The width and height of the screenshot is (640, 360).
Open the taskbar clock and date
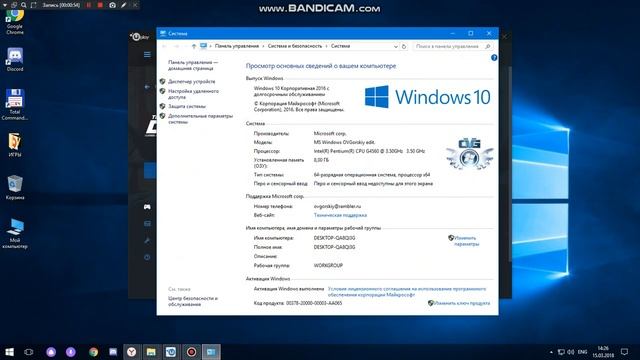point(603,352)
